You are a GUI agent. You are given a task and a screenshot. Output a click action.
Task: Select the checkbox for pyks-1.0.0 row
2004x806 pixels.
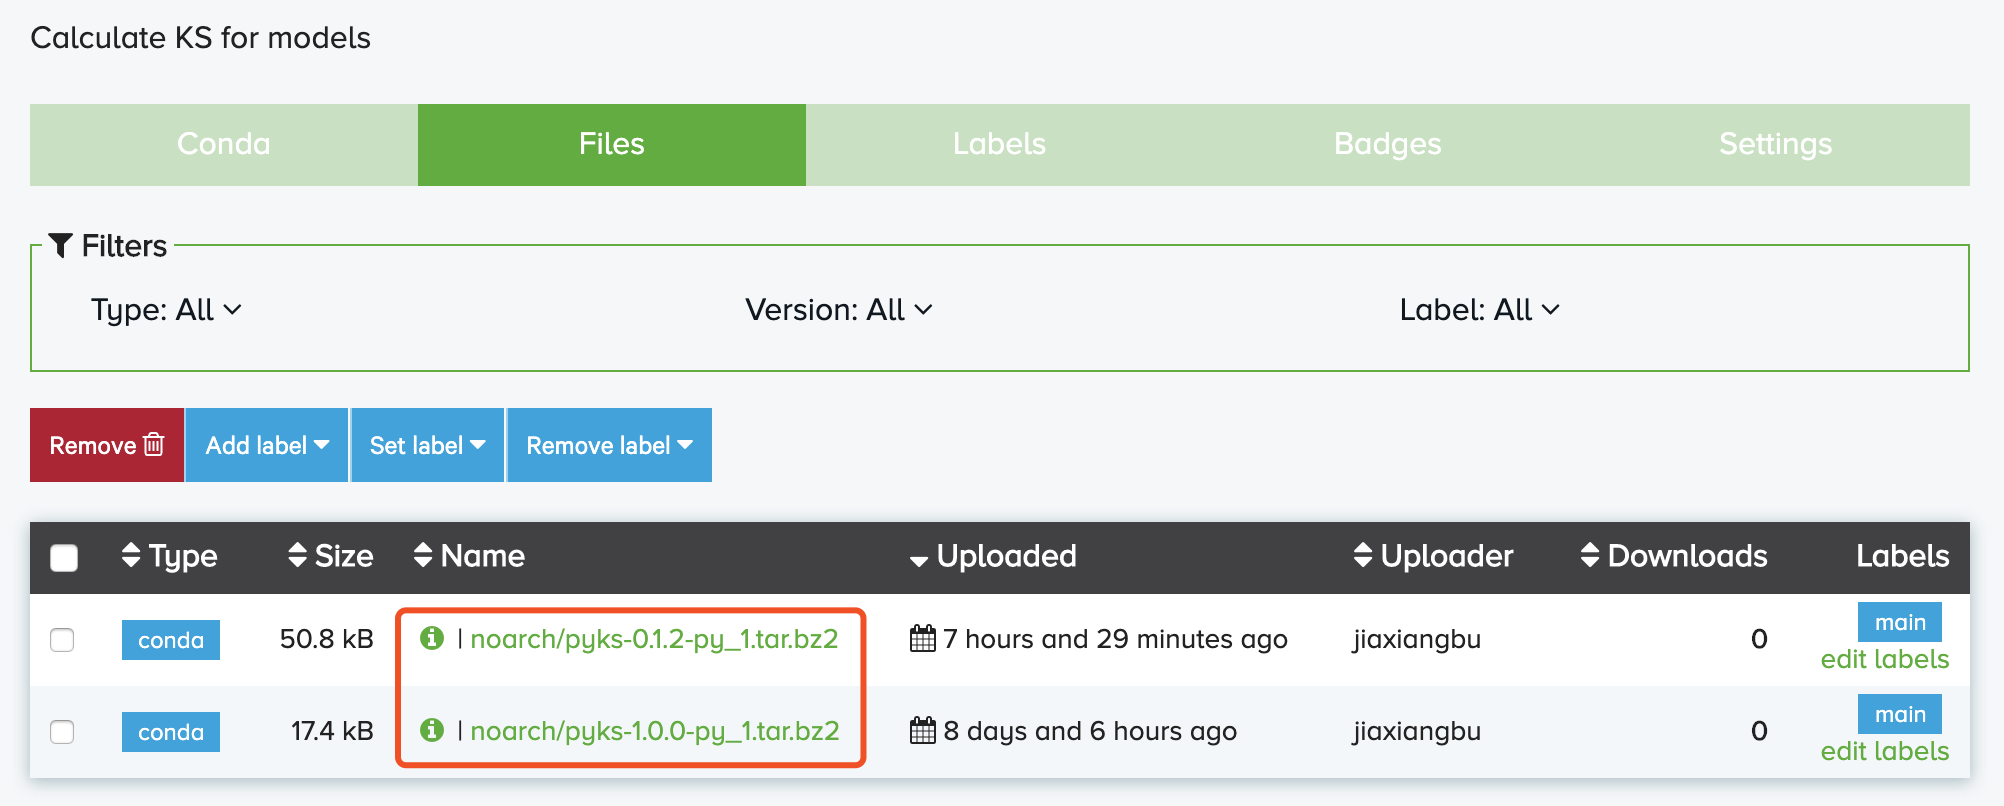tap(62, 731)
